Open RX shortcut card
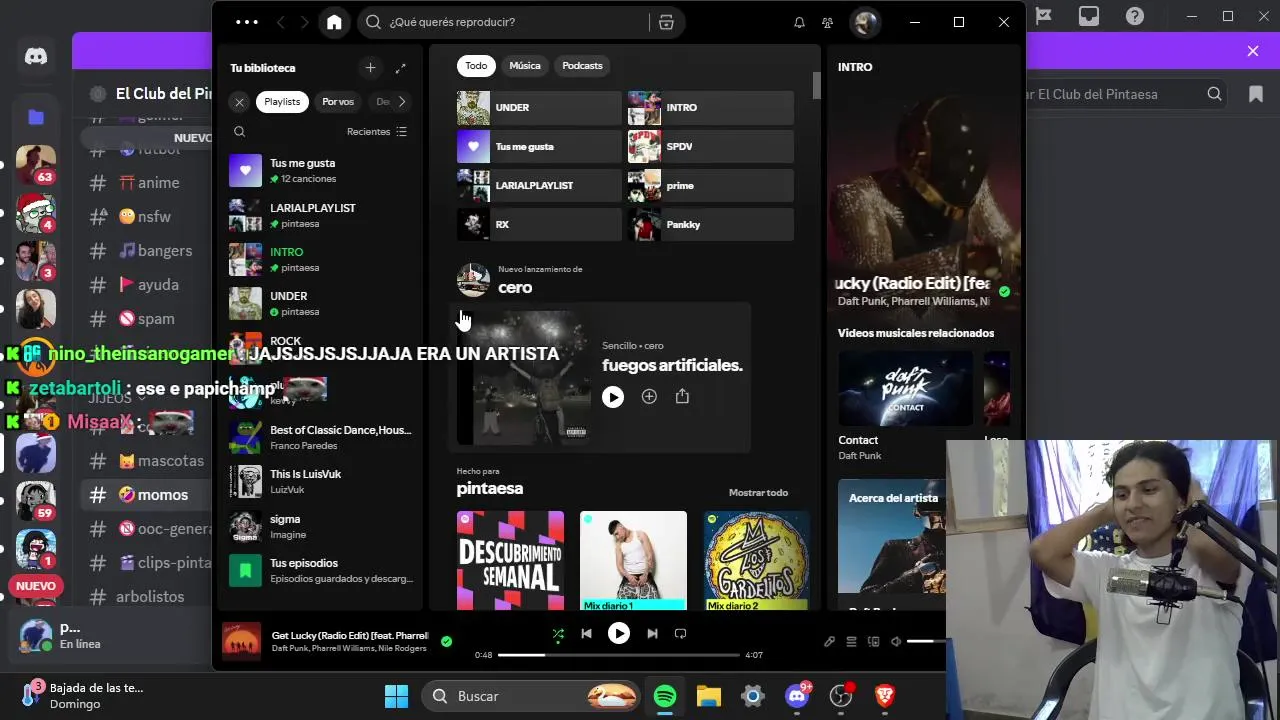1280x720 pixels. 539,224
